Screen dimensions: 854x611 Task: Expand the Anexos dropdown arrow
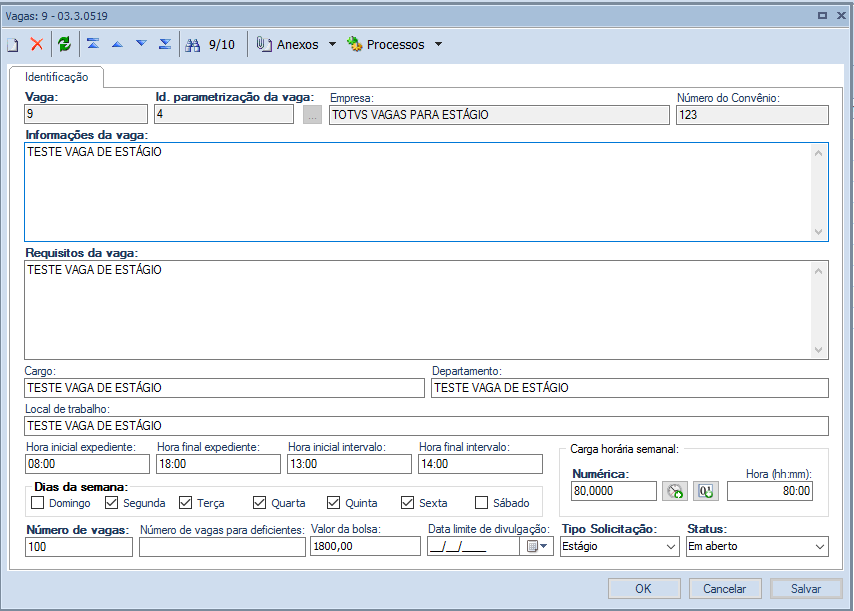tap(332, 44)
